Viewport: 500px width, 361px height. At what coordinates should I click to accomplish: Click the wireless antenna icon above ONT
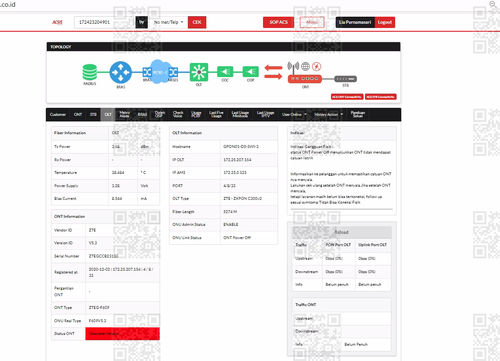(293, 67)
